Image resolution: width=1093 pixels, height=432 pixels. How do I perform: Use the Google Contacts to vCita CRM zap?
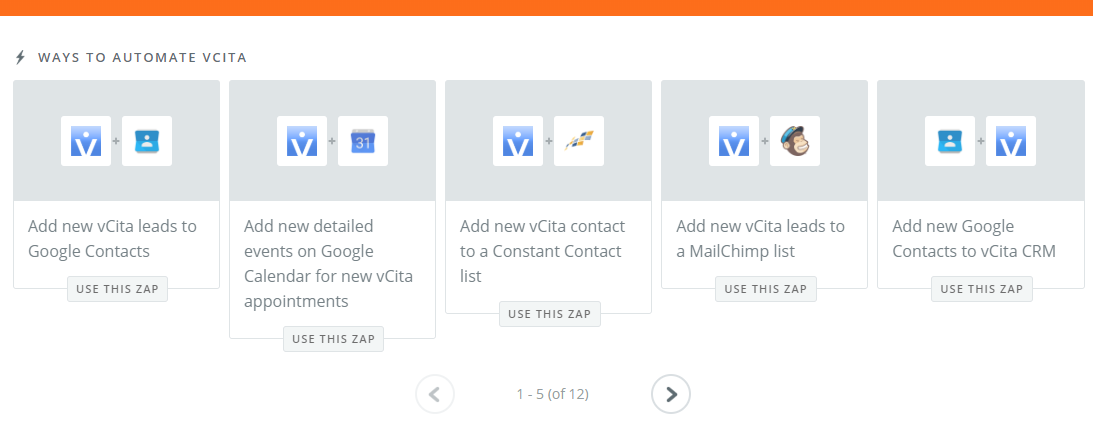[x=981, y=289]
